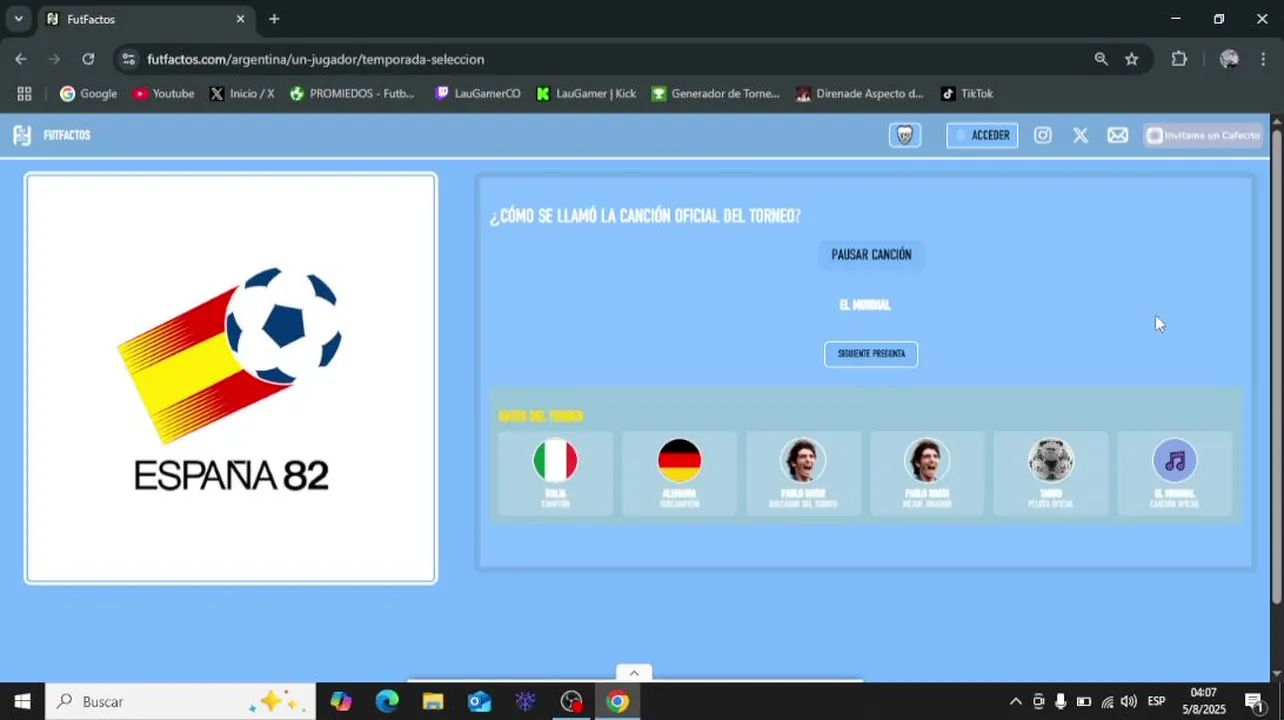The width and height of the screenshot is (1284, 720).
Task: Open LauGamerCO Twitch bookmark
Action: click(x=478, y=93)
